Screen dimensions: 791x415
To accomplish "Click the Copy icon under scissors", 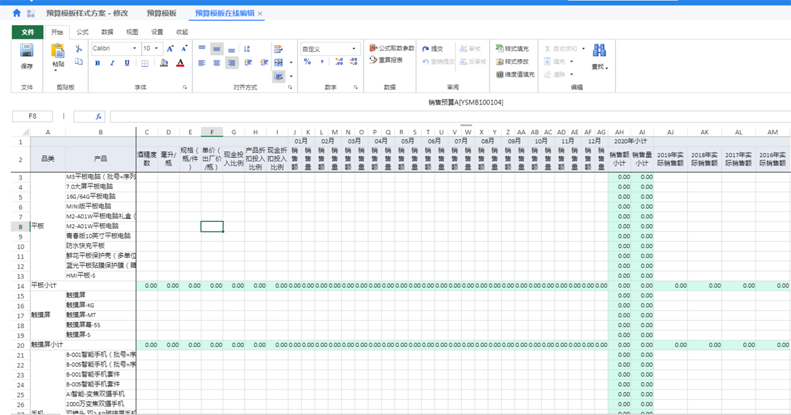I will (79, 63).
